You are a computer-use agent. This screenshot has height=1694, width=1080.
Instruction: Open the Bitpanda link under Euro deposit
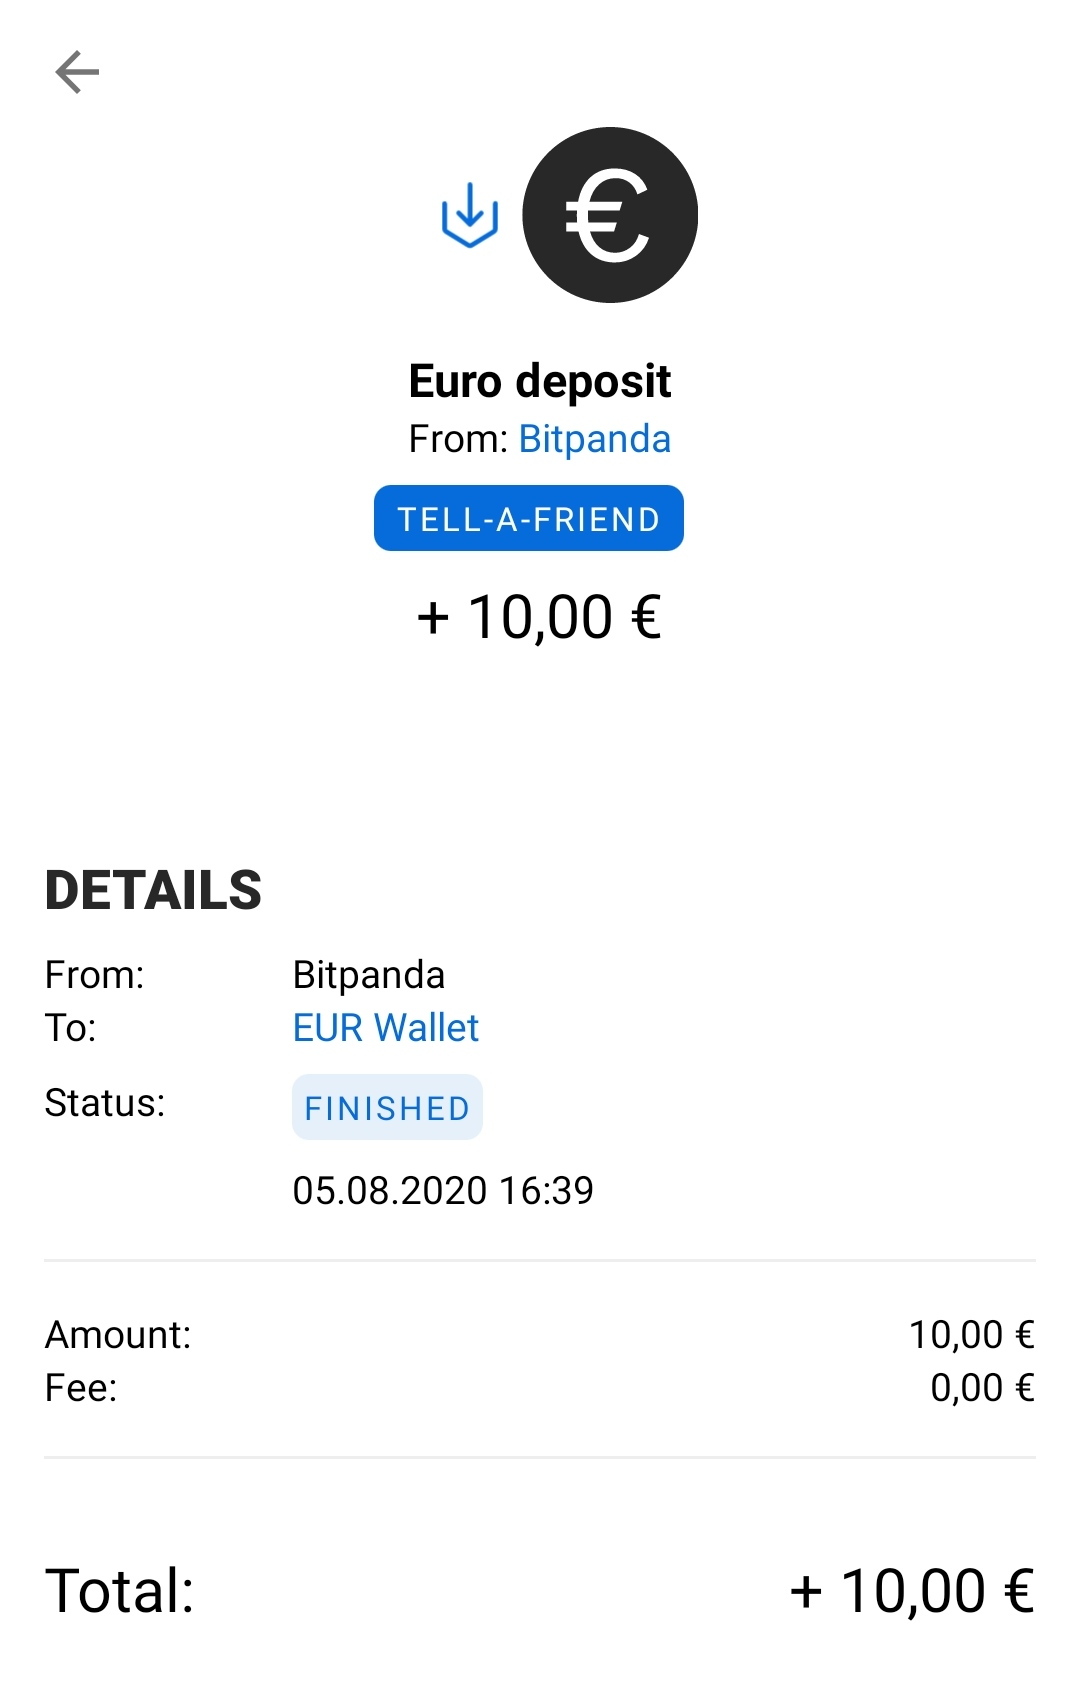click(594, 439)
